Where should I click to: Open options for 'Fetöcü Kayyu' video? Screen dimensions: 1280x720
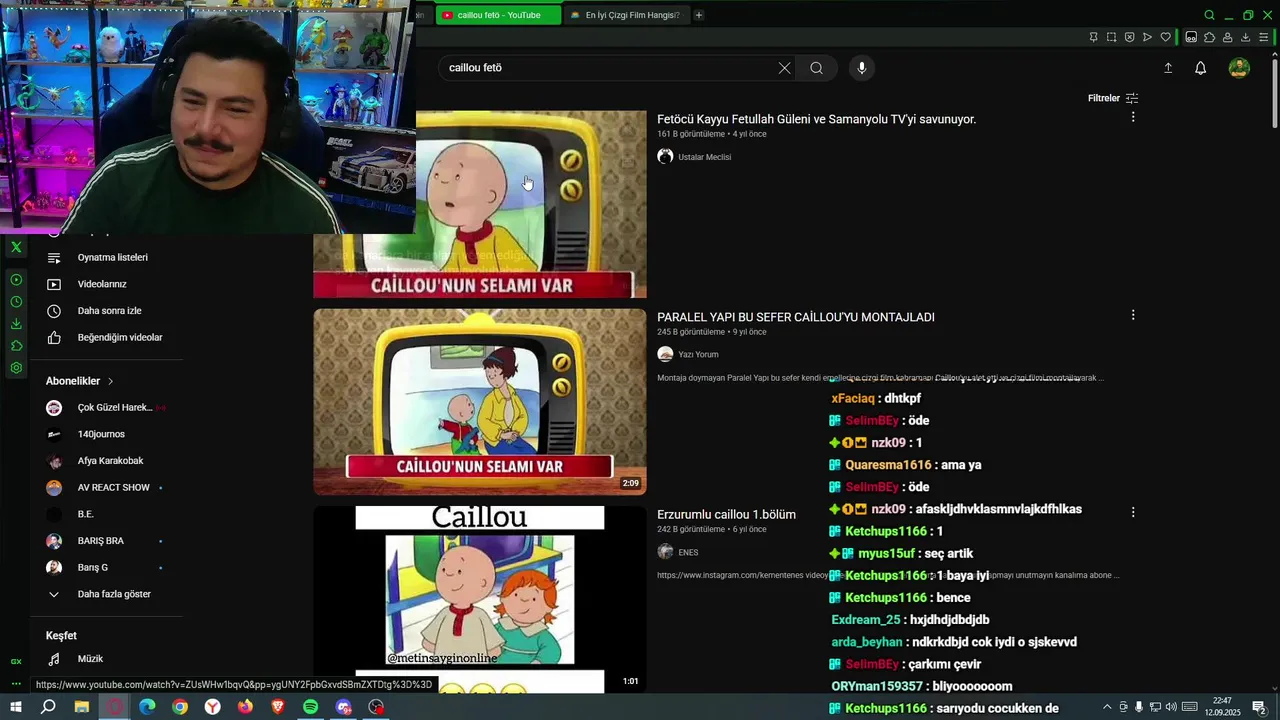1133,117
